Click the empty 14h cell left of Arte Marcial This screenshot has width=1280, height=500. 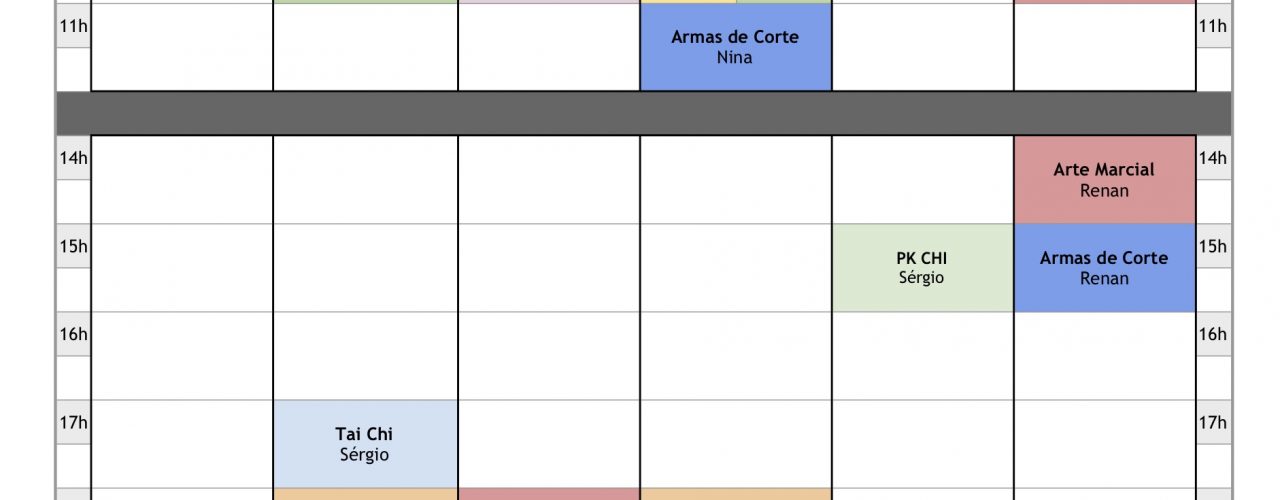(922, 180)
